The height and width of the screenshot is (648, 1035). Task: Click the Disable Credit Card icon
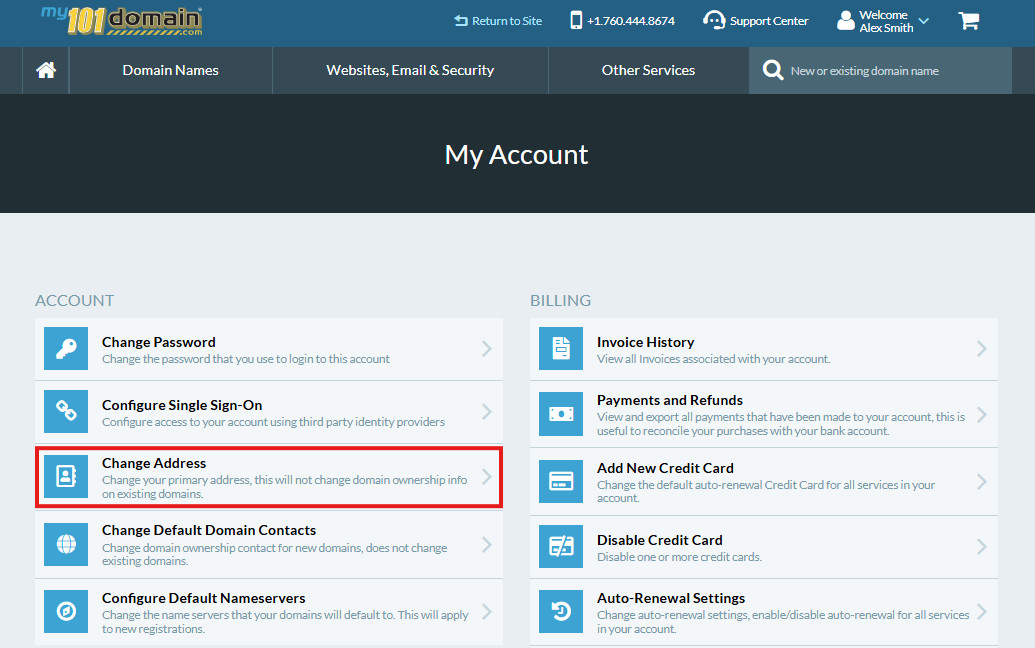(x=561, y=546)
